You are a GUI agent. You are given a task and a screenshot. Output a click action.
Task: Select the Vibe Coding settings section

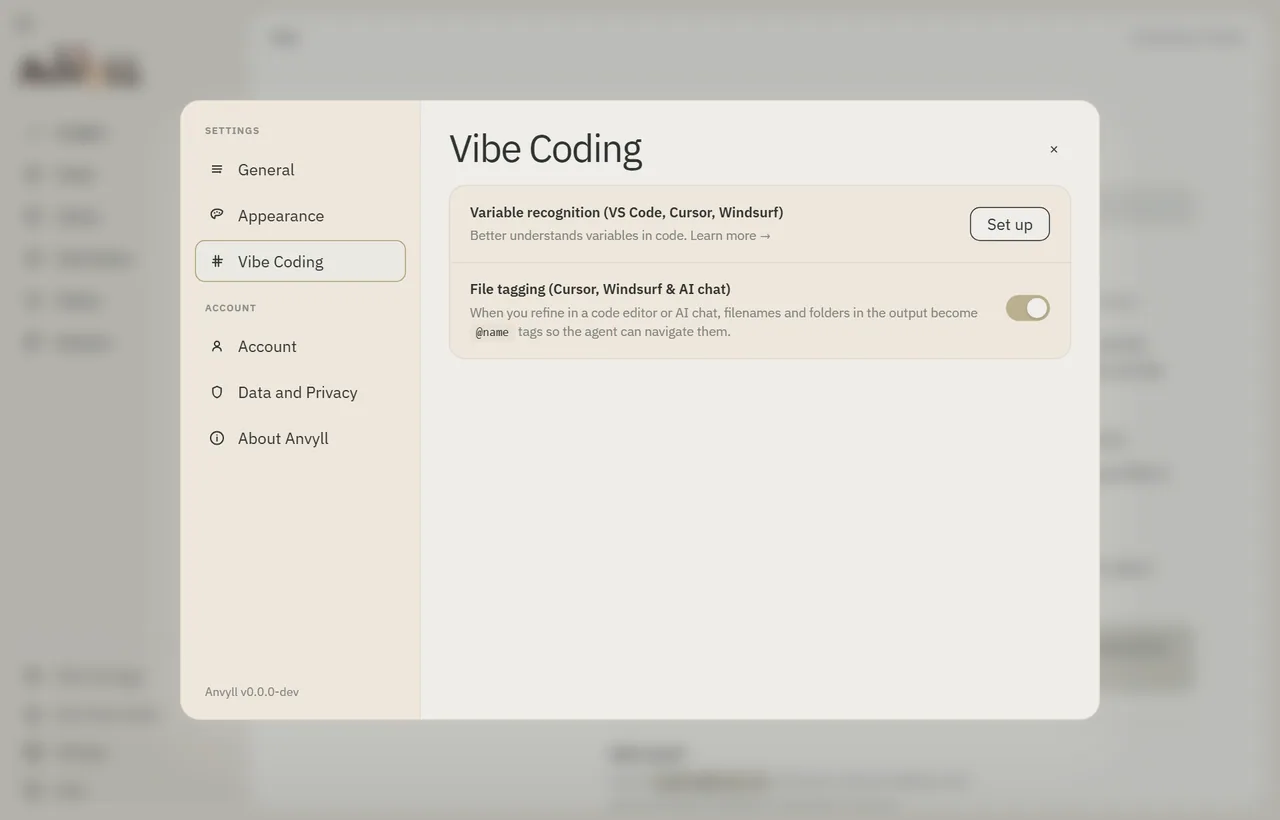pos(300,261)
